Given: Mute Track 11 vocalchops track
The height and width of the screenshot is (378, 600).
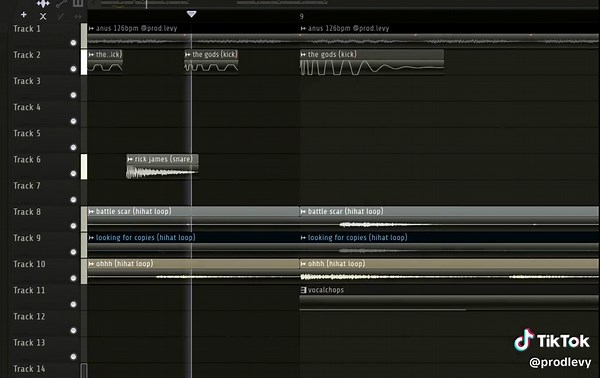Looking at the screenshot, I should 73,305.
